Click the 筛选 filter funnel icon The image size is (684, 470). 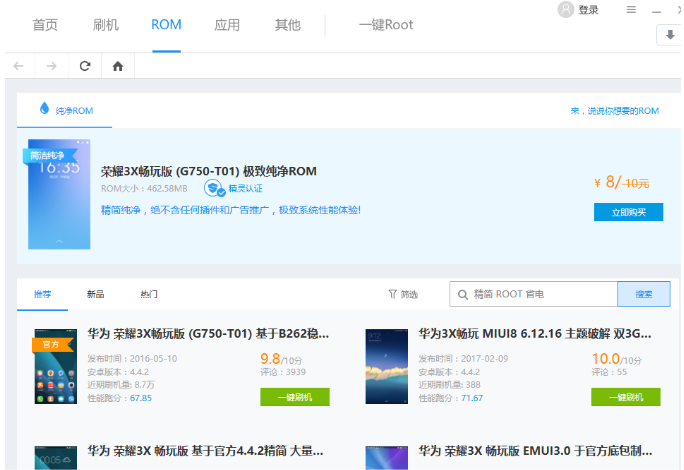393,294
